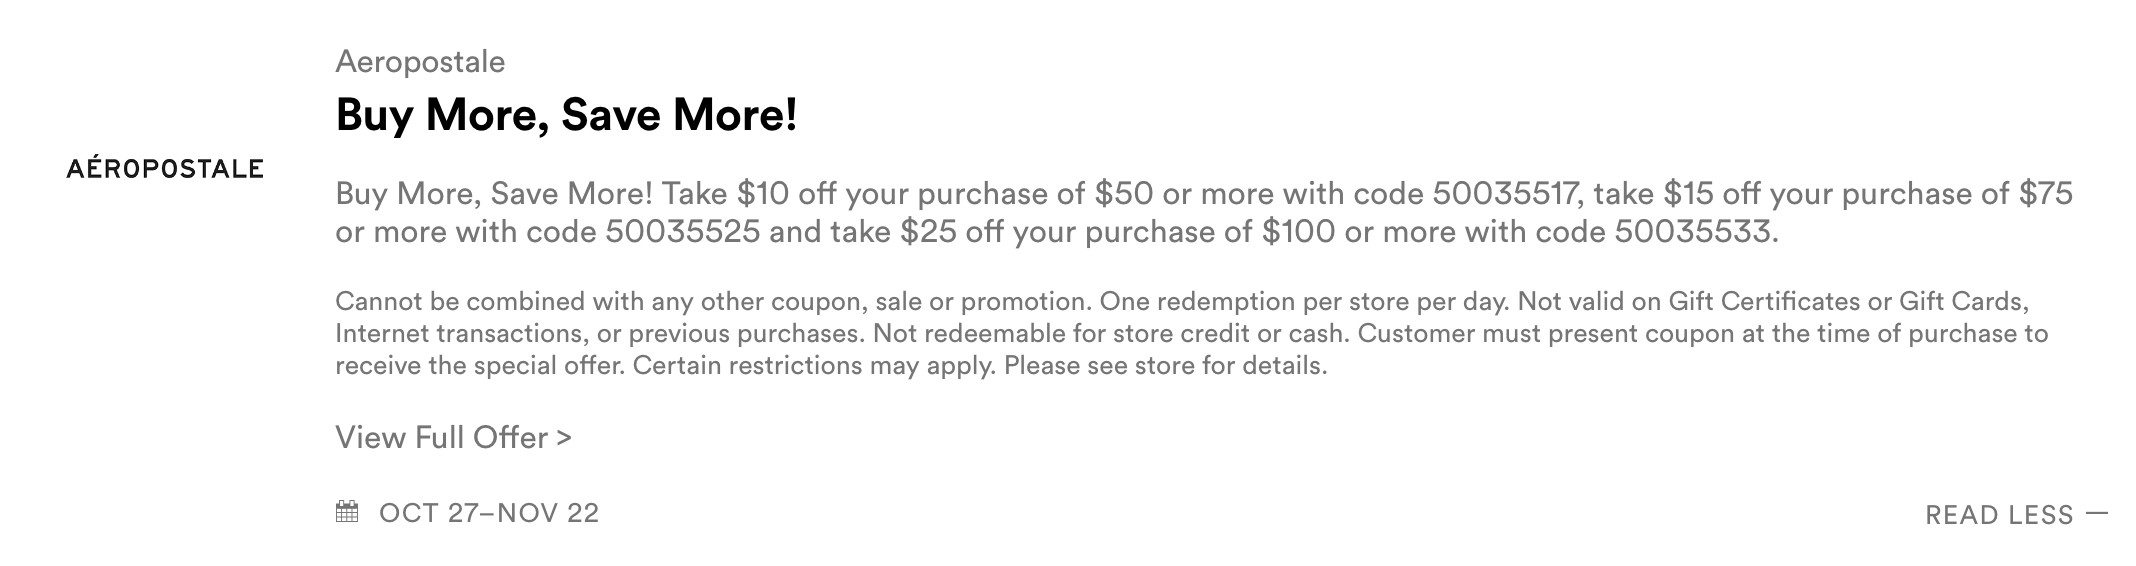Click the Buy More, Save More! headline
Viewport: 2136px width, 566px height.
(x=566, y=115)
